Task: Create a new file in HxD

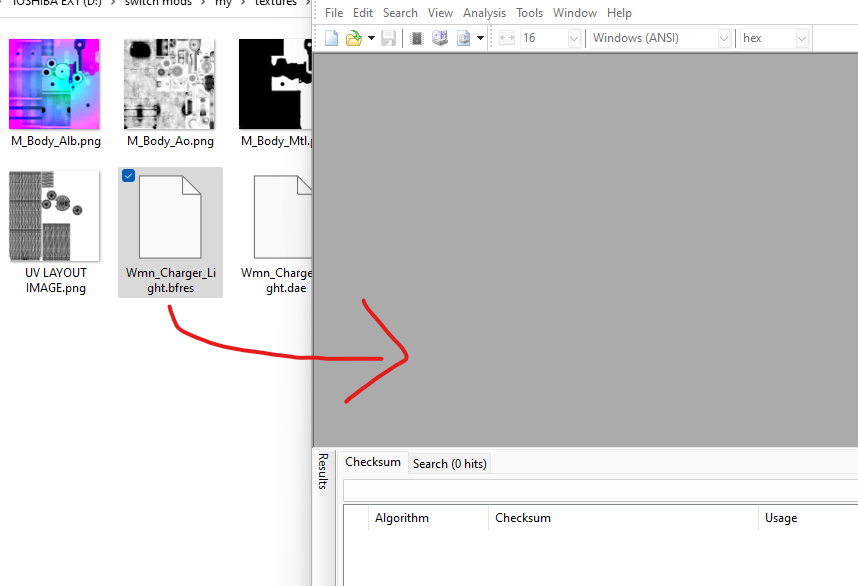Action: 330,37
